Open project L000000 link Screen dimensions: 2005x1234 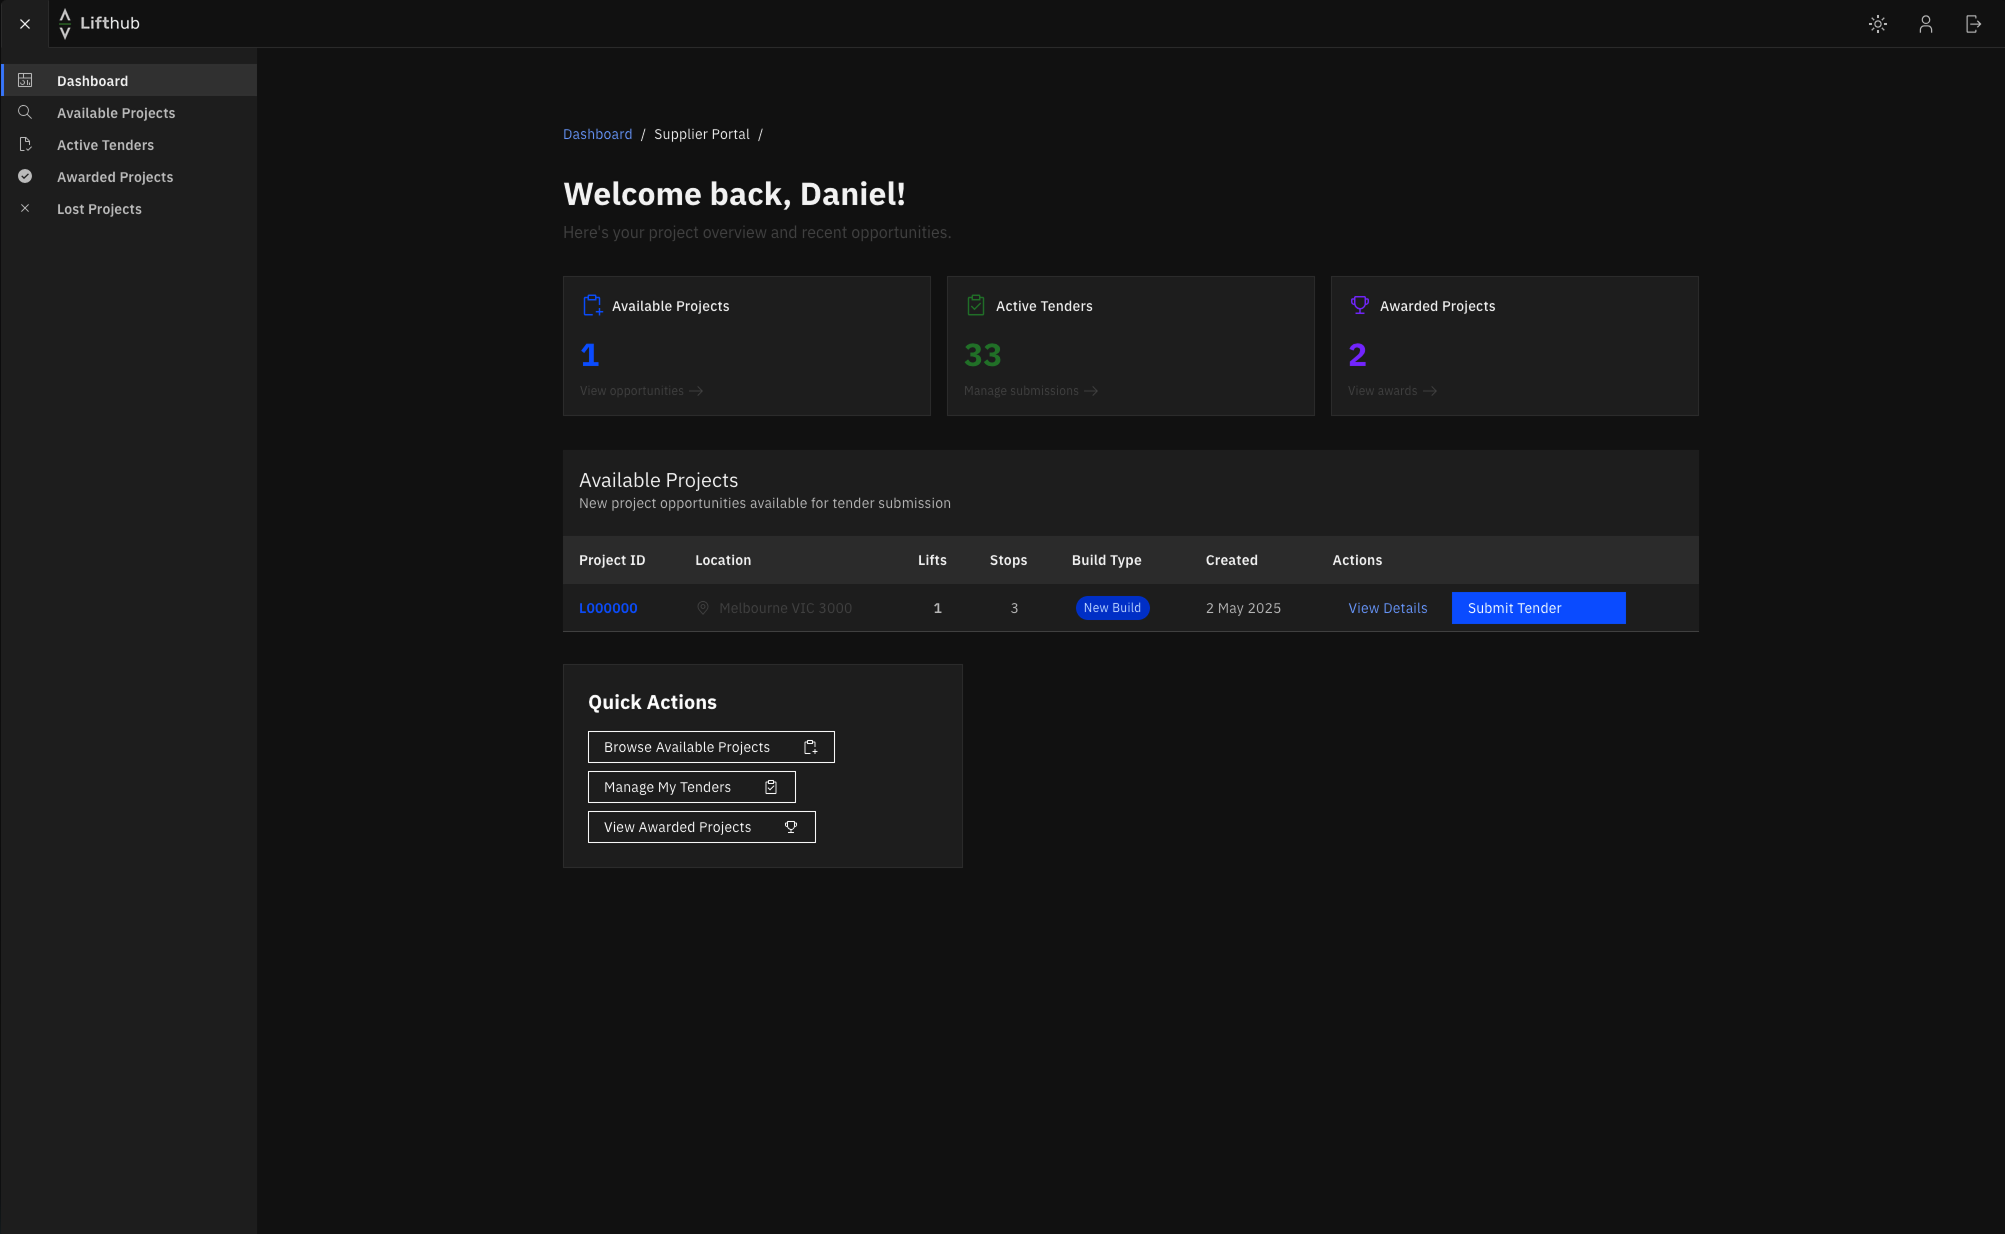pyautogui.click(x=607, y=608)
